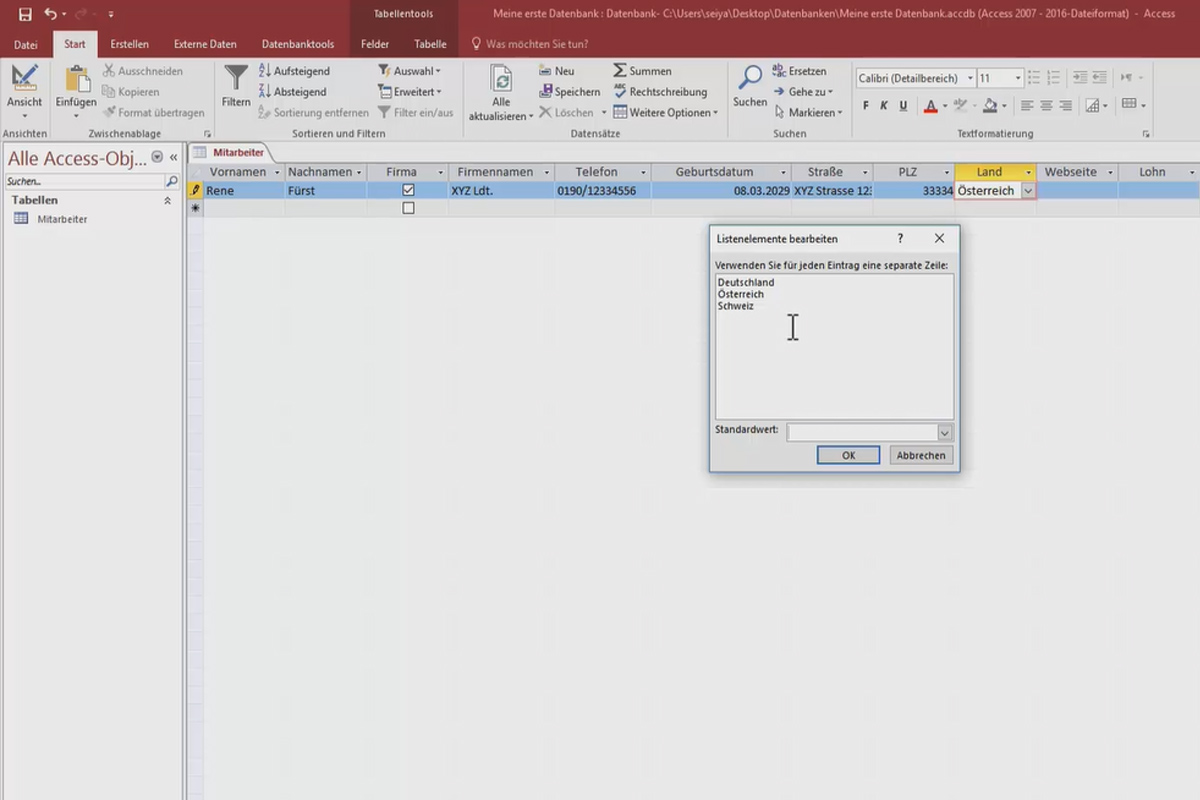Viewport: 1200px width, 800px height.
Task: Check the Firma checkbox in new row
Action: [x=408, y=208]
